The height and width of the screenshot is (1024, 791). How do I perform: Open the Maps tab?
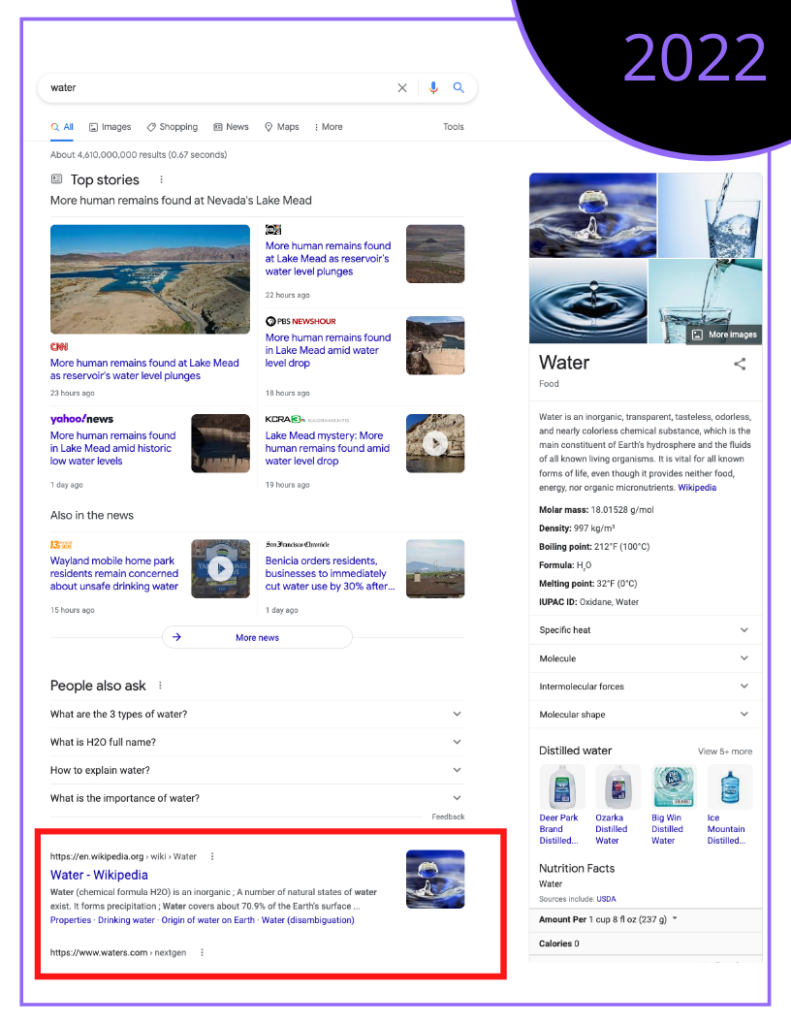click(282, 127)
